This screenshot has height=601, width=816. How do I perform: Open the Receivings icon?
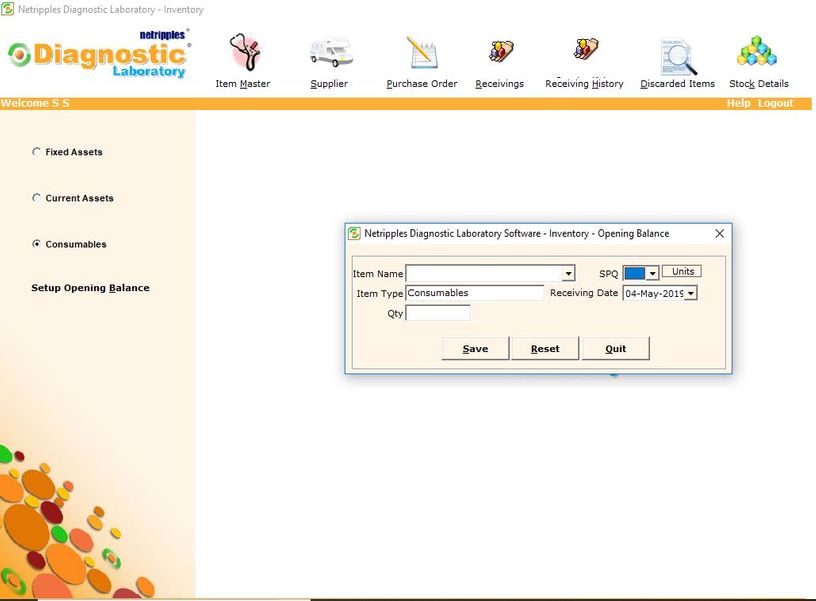501,52
